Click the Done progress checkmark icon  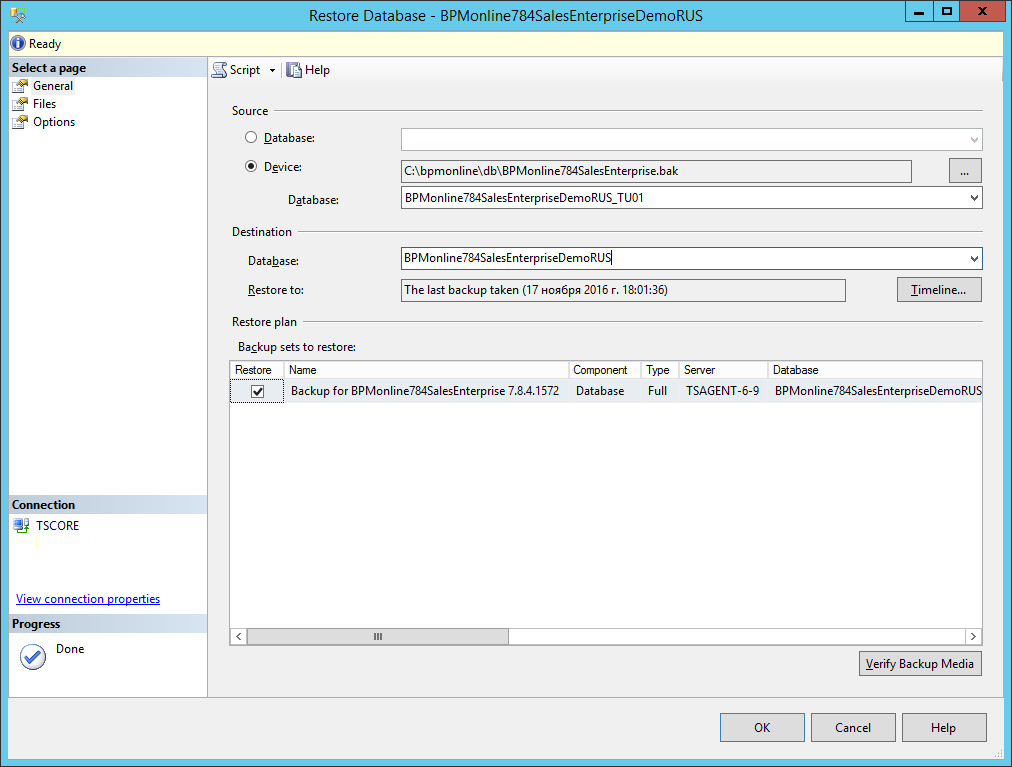[x=33, y=656]
